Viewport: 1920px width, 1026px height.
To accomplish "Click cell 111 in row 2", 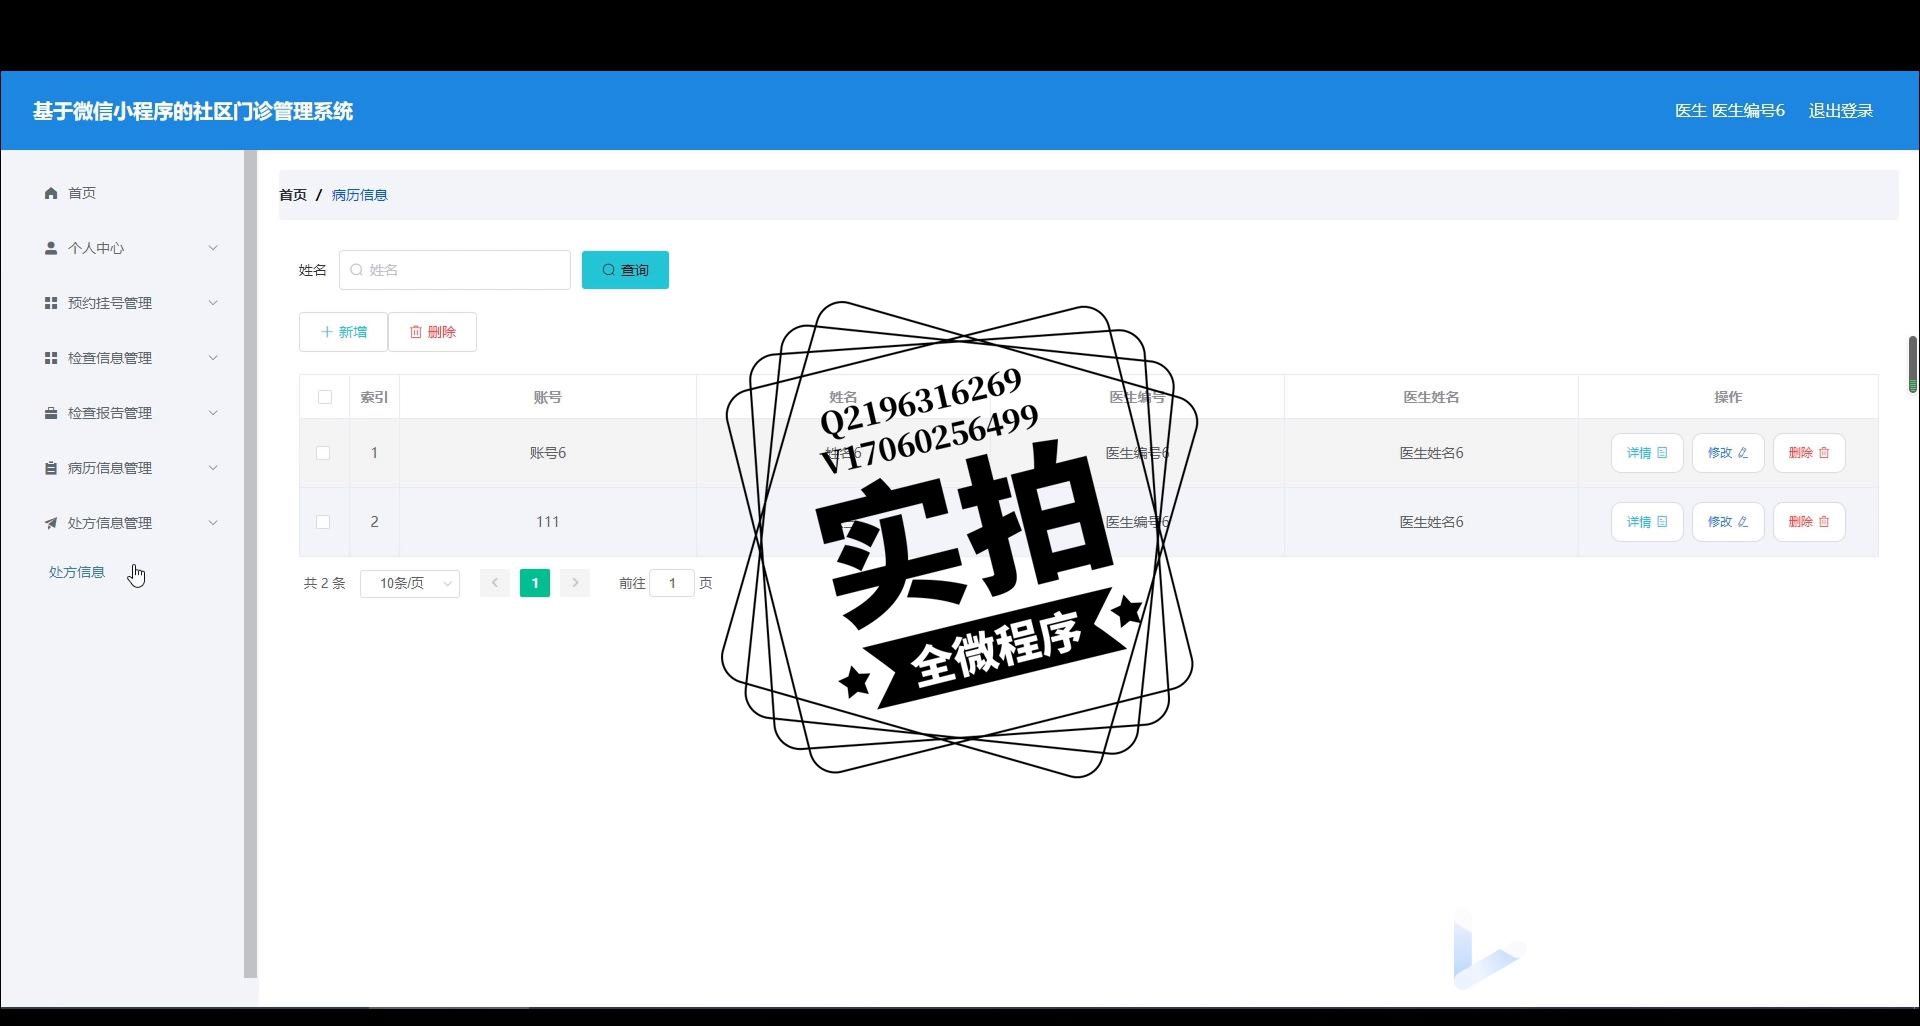I will (548, 522).
